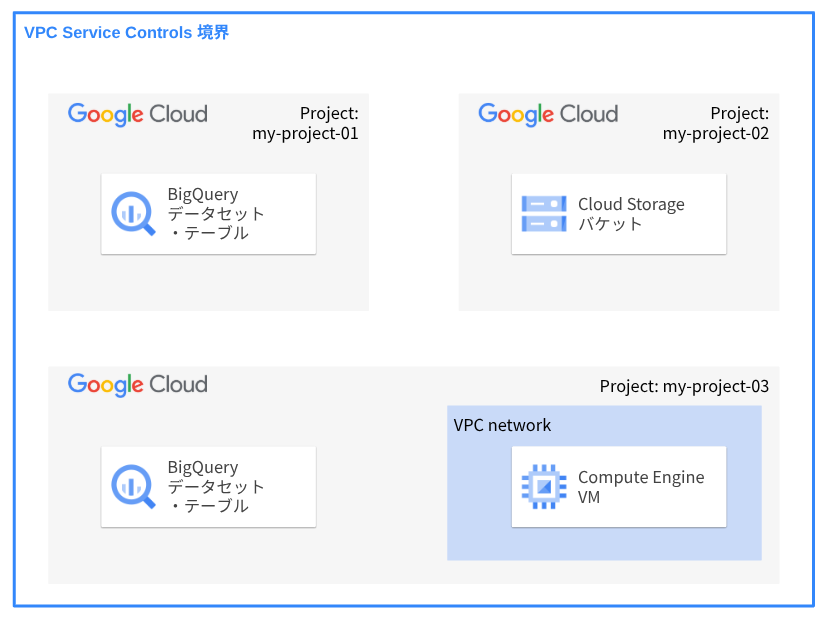
Task: Click the Google Cloud logo in my-project-03
Action: 138,385
